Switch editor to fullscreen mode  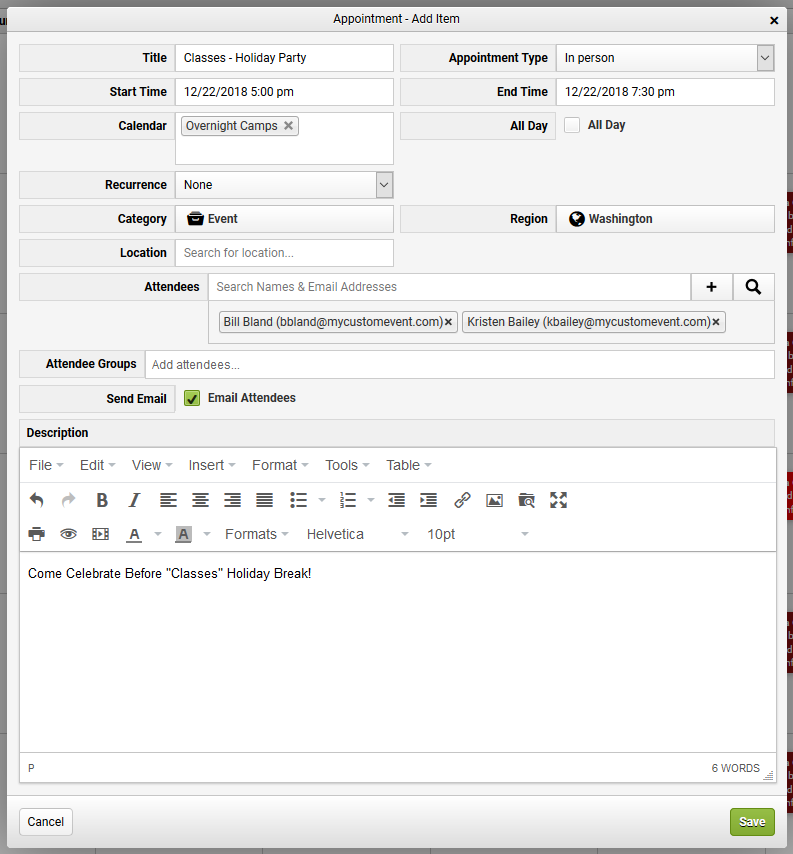coord(559,499)
